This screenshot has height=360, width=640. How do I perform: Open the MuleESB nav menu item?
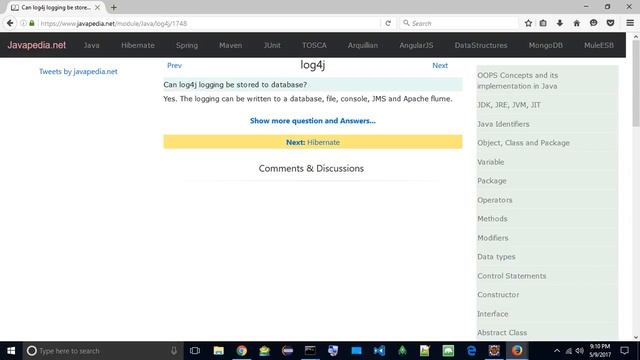[x=598, y=45]
